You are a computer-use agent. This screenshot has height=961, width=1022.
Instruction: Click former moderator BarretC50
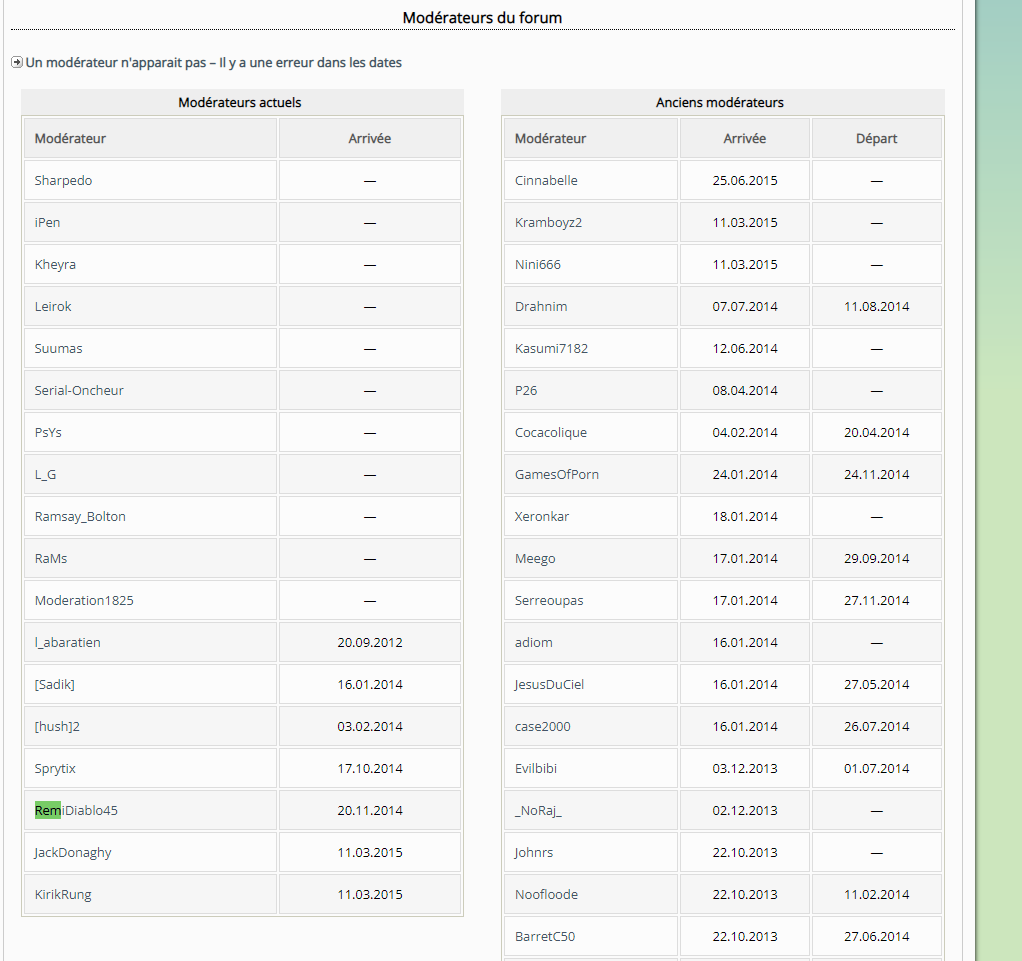tap(544, 936)
